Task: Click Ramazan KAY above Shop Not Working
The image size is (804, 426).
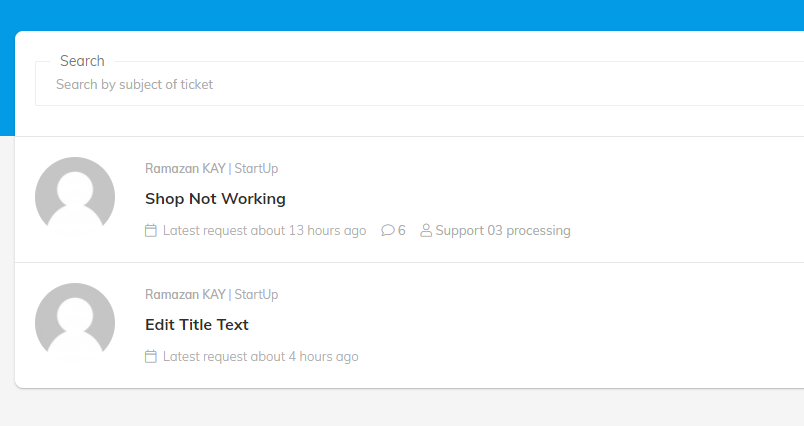Action: (x=185, y=169)
